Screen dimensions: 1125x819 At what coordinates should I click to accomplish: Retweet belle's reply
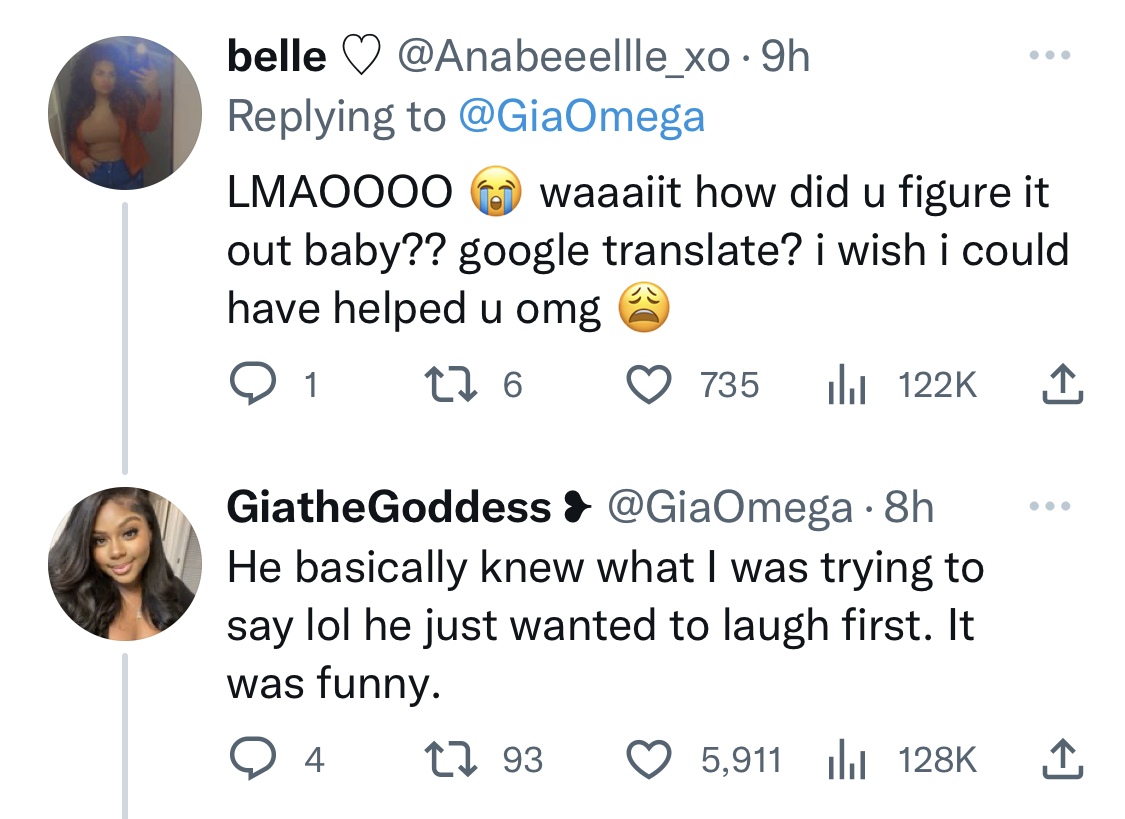coord(451,384)
